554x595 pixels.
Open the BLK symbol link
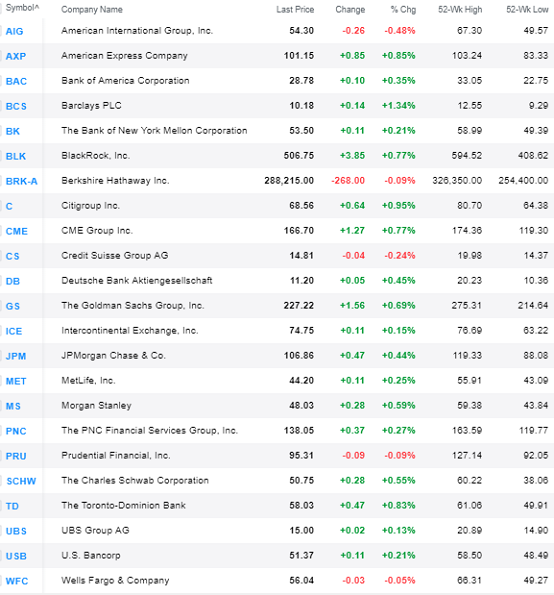[x=16, y=156]
